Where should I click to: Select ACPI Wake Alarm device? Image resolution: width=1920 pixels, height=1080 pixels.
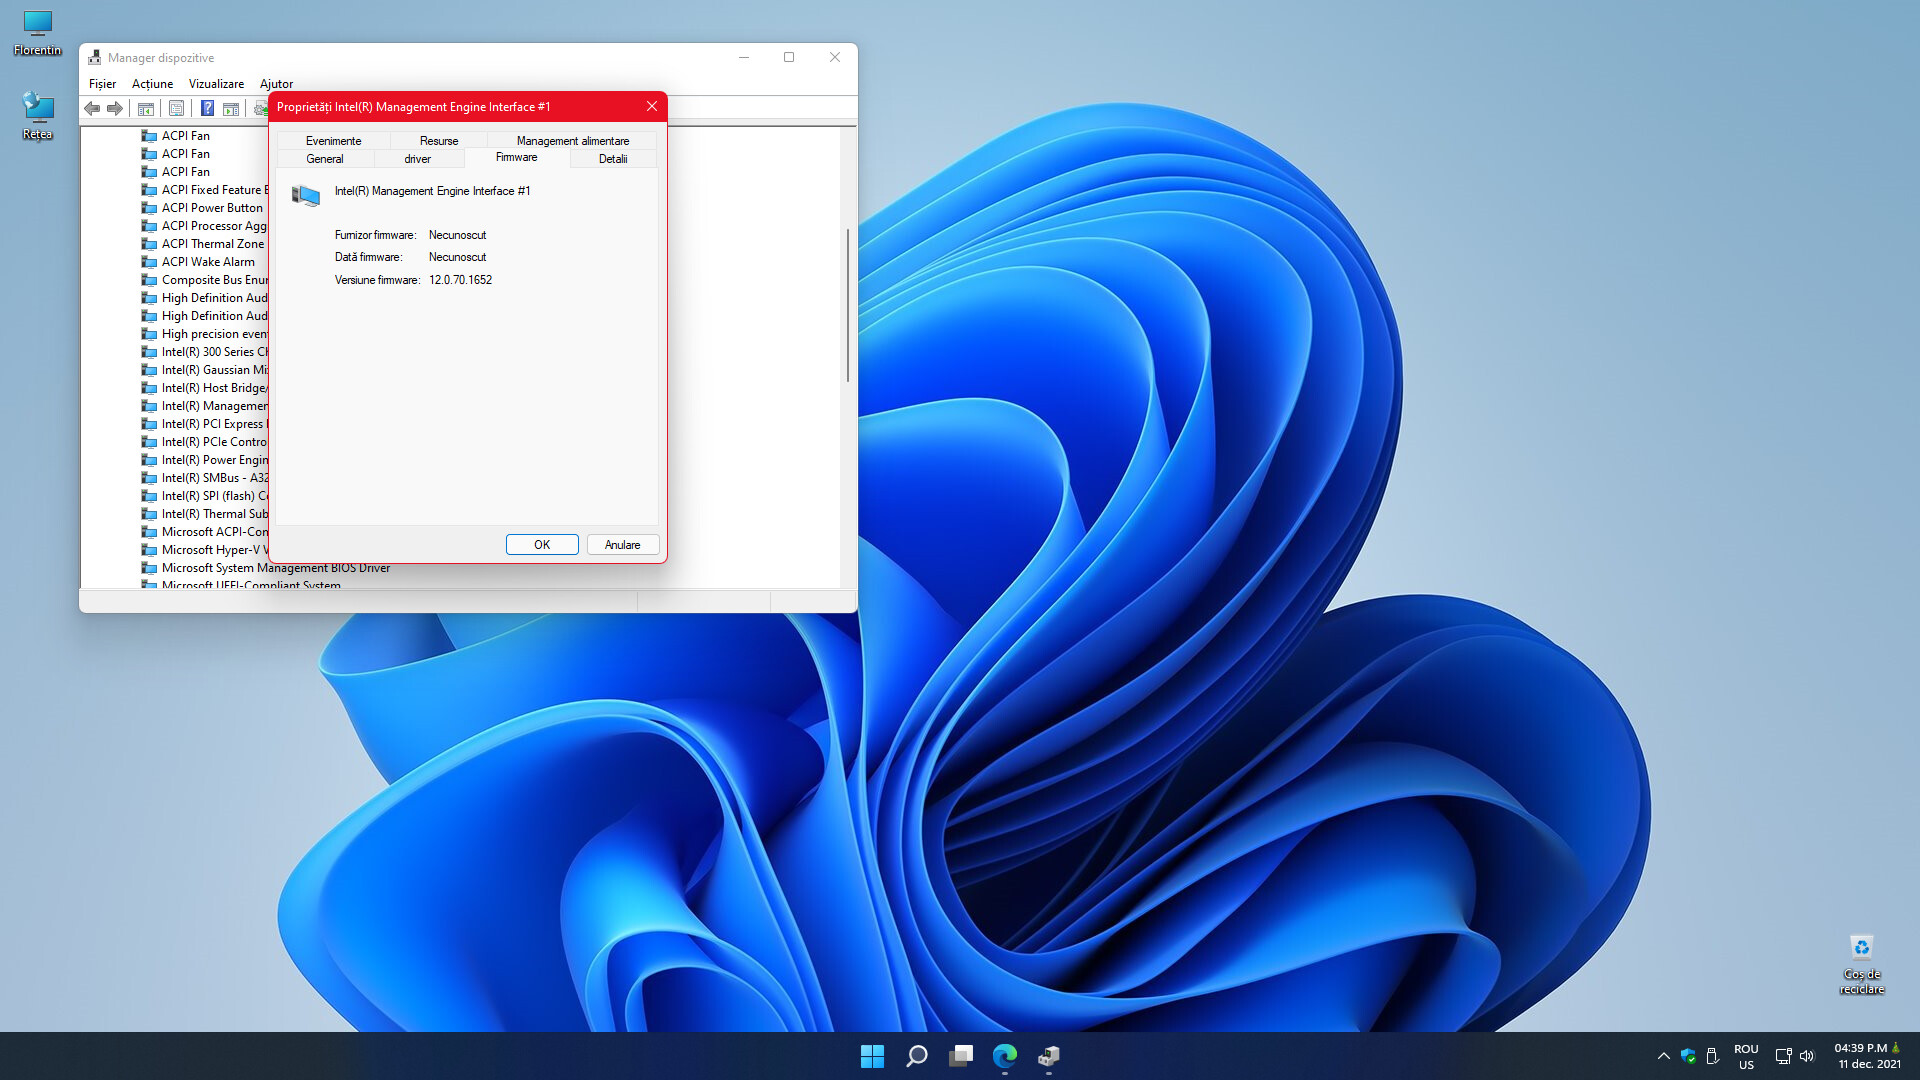[x=199, y=262]
